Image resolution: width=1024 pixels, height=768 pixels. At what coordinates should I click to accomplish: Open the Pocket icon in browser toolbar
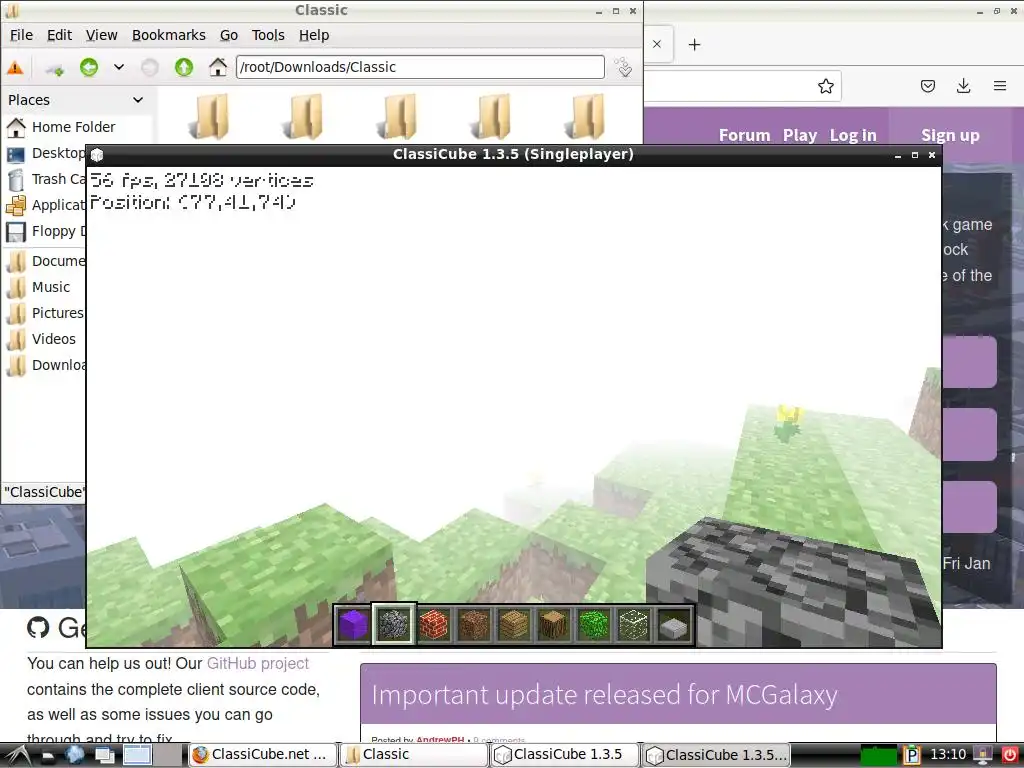click(928, 86)
